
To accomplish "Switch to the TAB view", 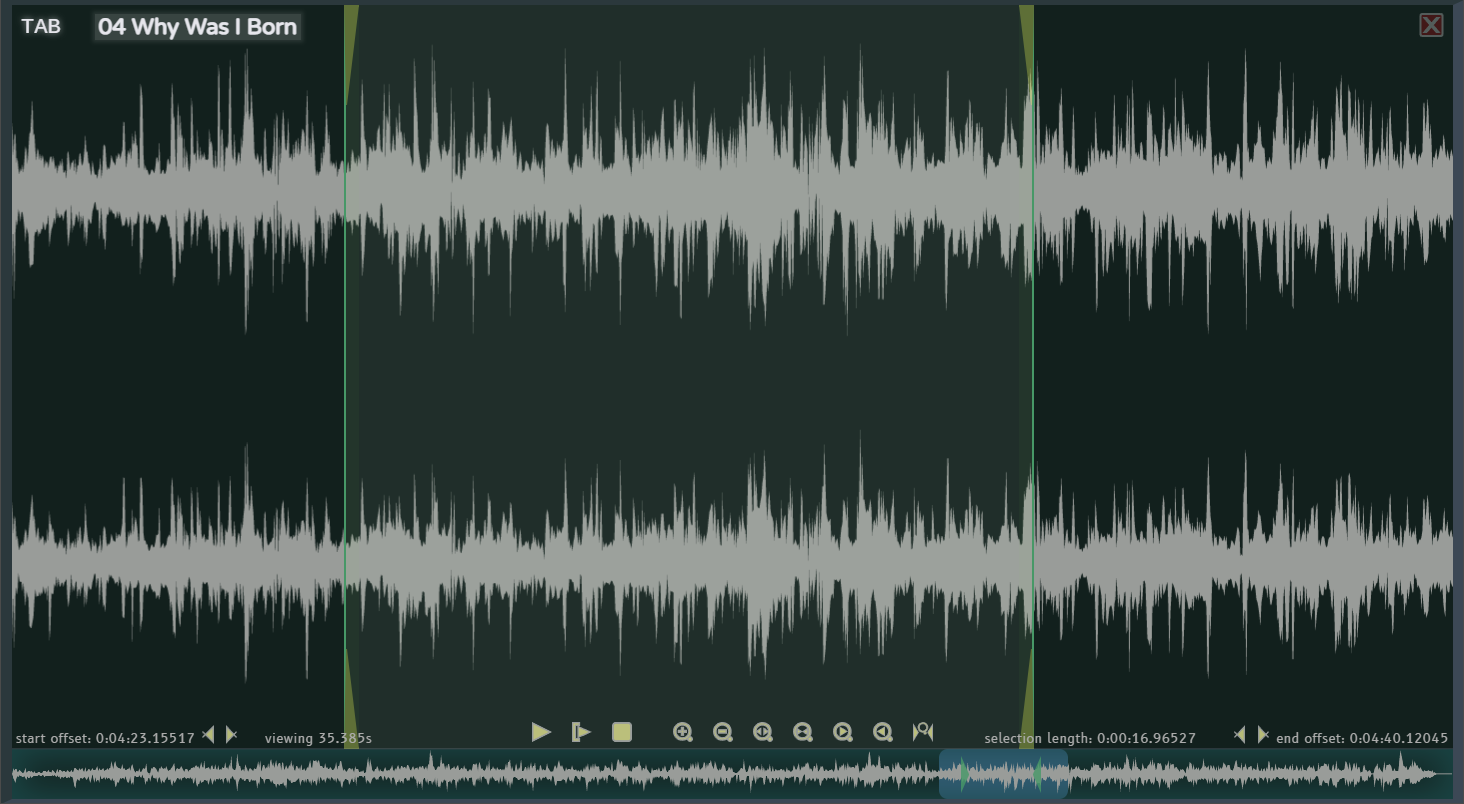I will tap(41, 26).
